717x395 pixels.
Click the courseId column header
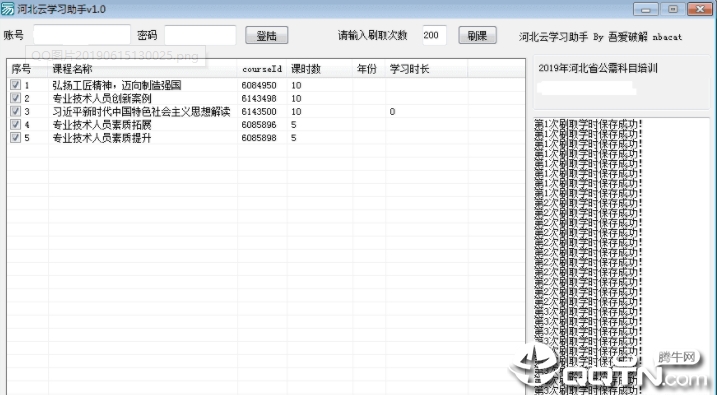(262, 69)
